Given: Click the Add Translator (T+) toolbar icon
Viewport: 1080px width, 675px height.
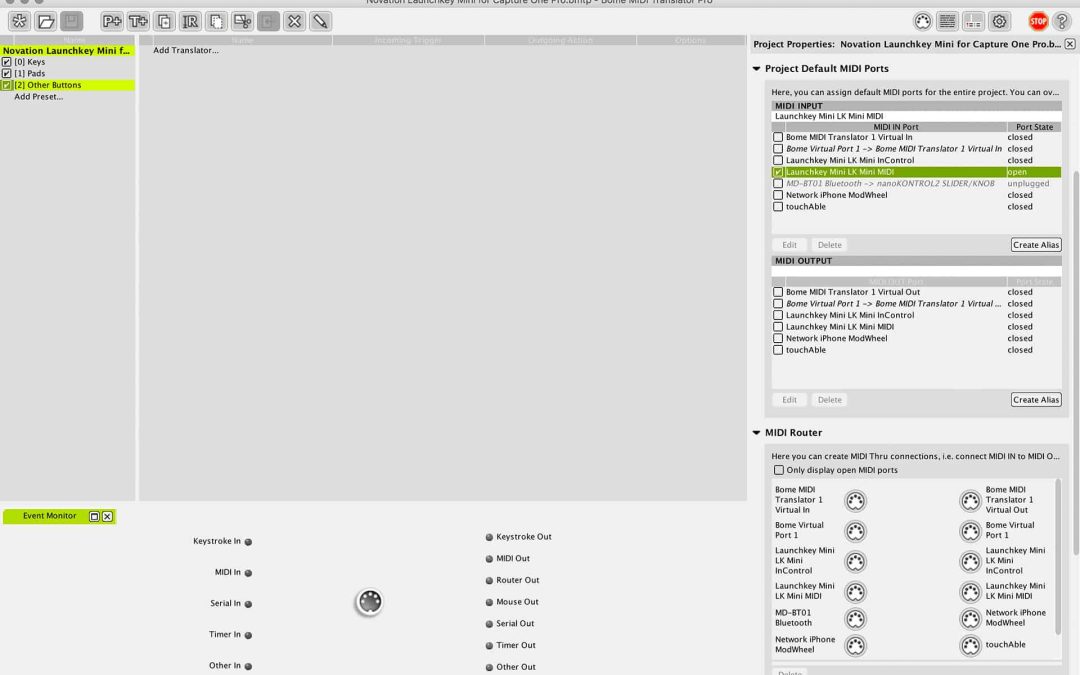Looking at the screenshot, I should pos(138,21).
